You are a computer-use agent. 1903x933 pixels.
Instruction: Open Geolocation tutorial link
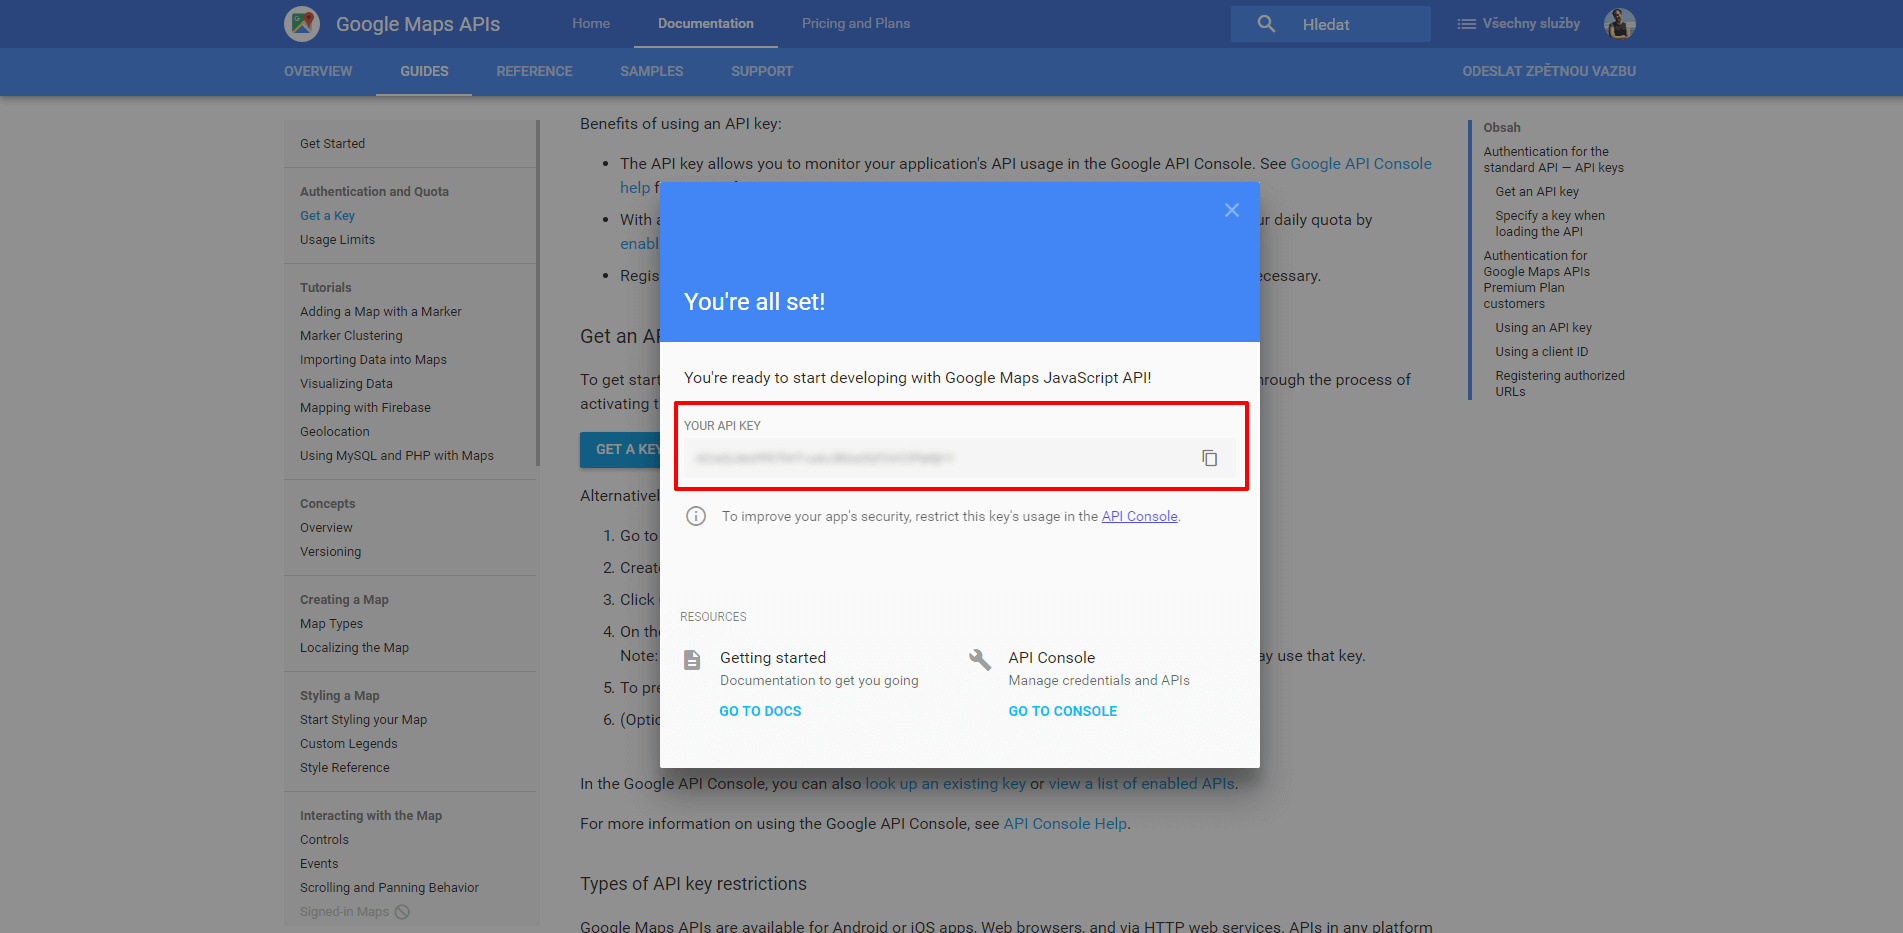click(334, 432)
